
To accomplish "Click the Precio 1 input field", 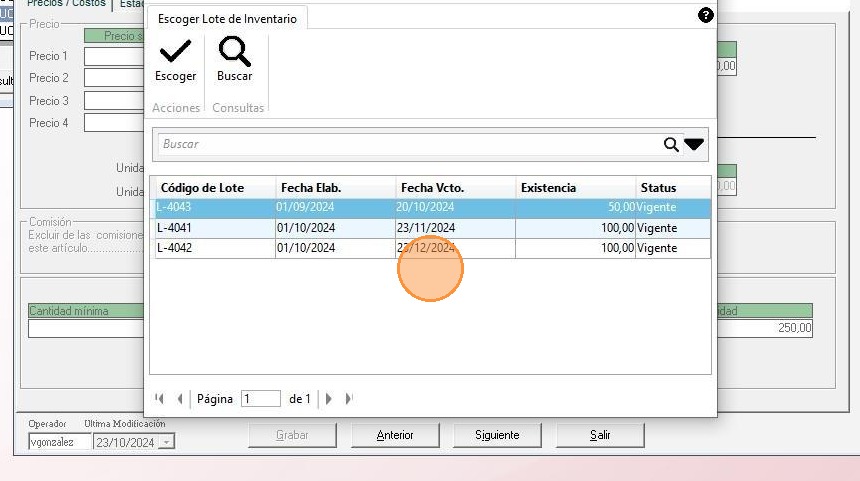I will tap(114, 56).
